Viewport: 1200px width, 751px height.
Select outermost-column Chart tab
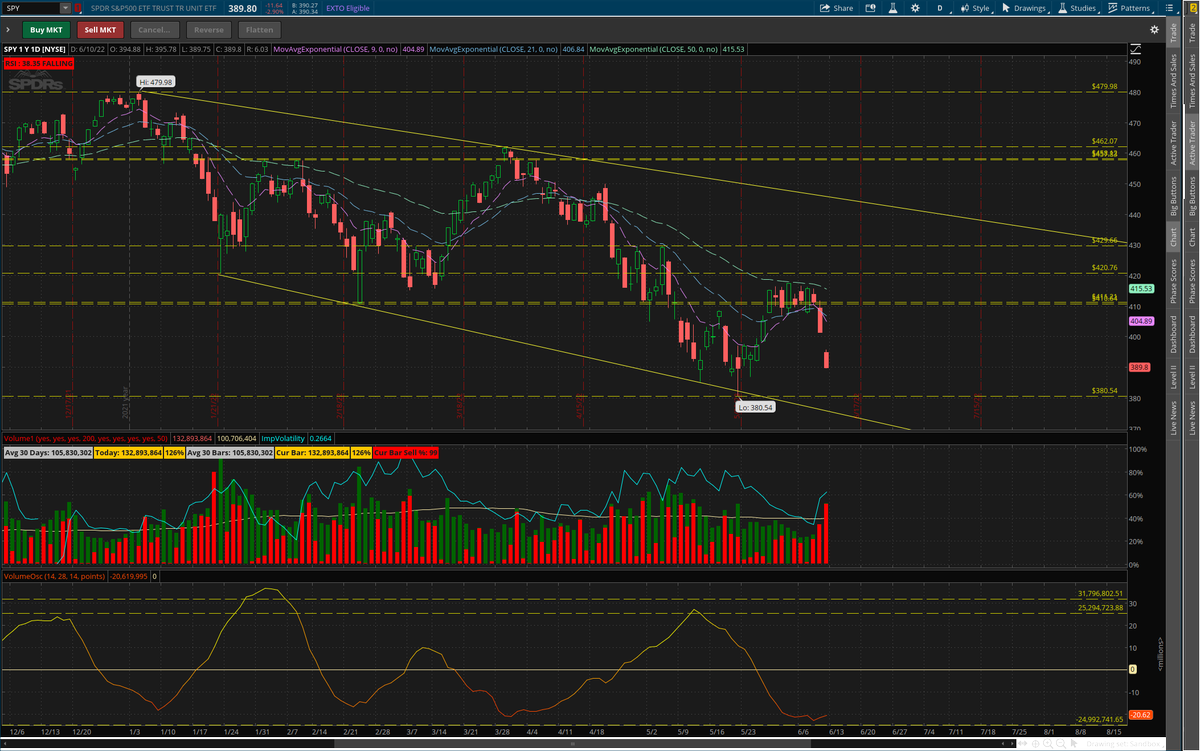(1191, 237)
